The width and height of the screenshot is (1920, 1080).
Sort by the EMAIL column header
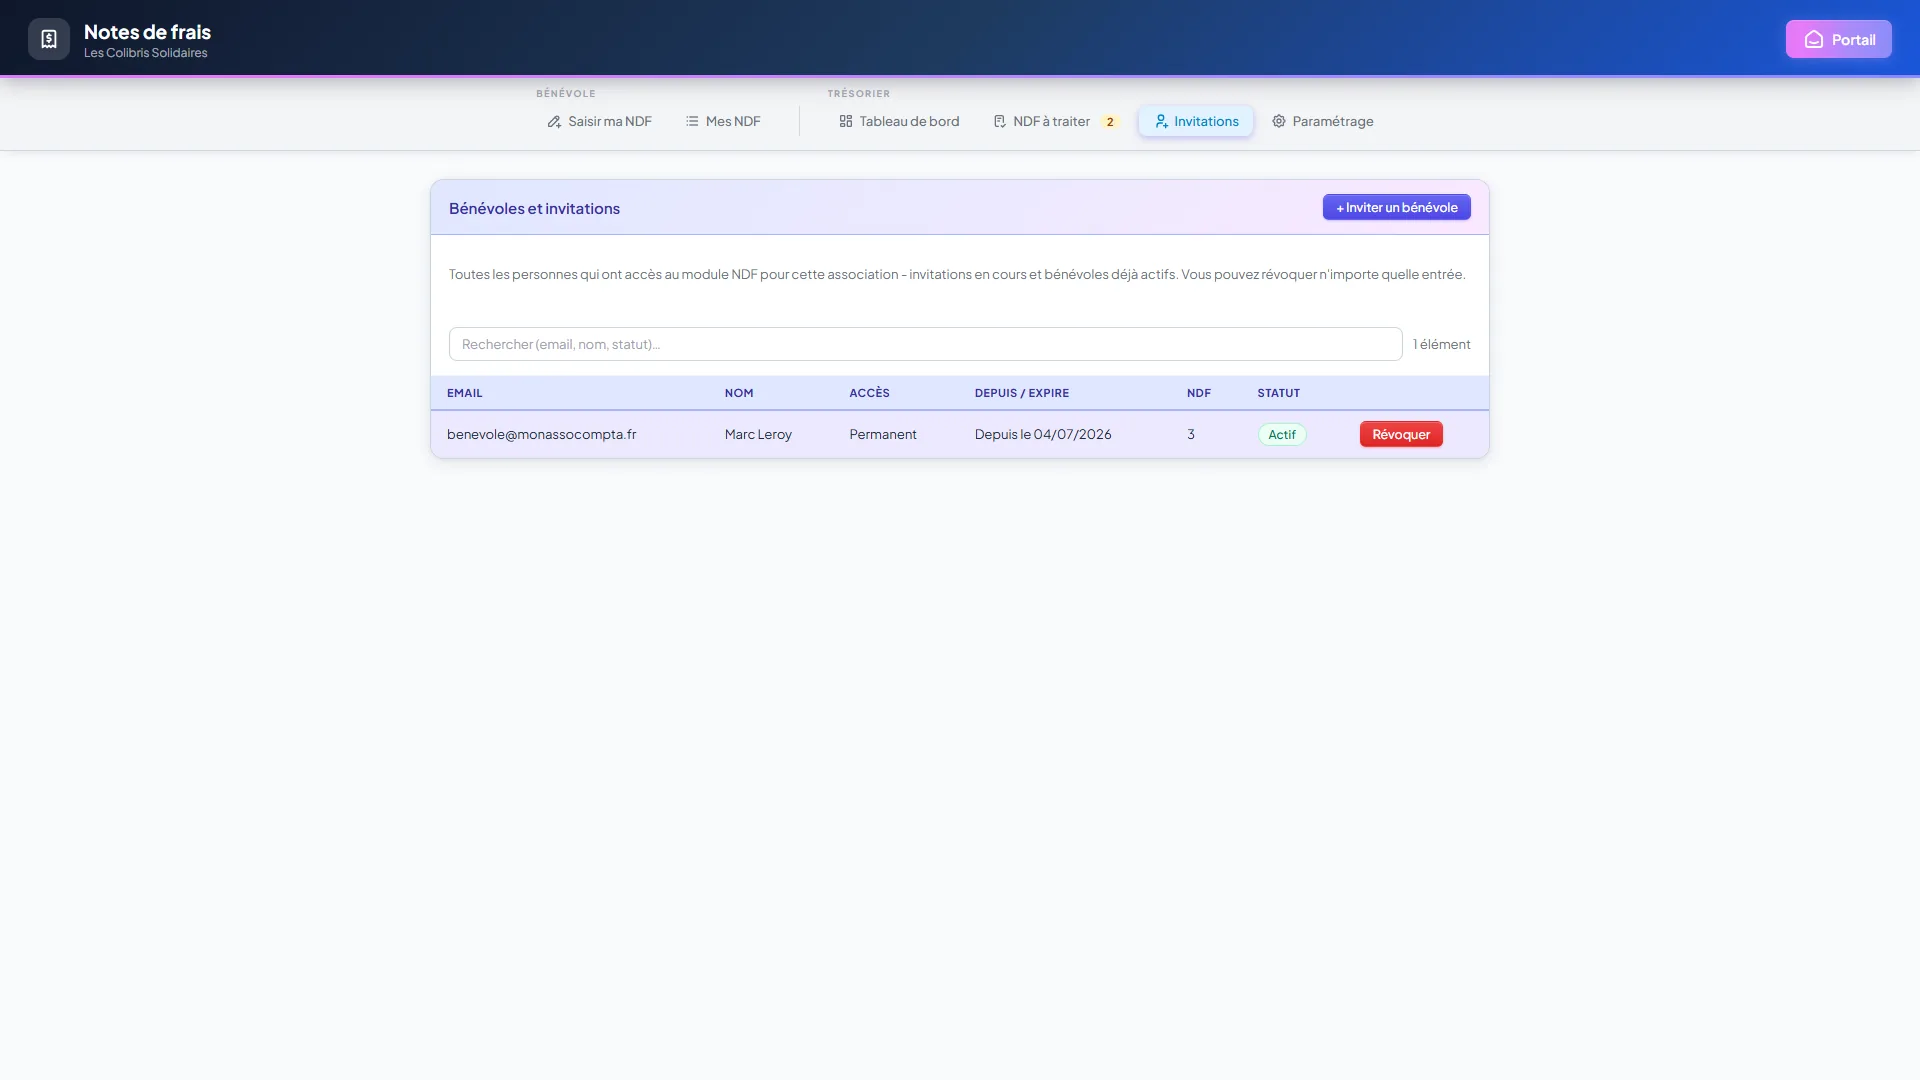[465, 393]
